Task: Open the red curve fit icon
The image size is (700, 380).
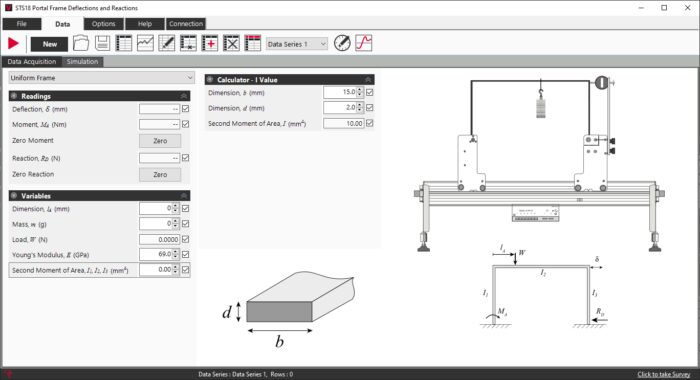Action: (x=364, y=43)
